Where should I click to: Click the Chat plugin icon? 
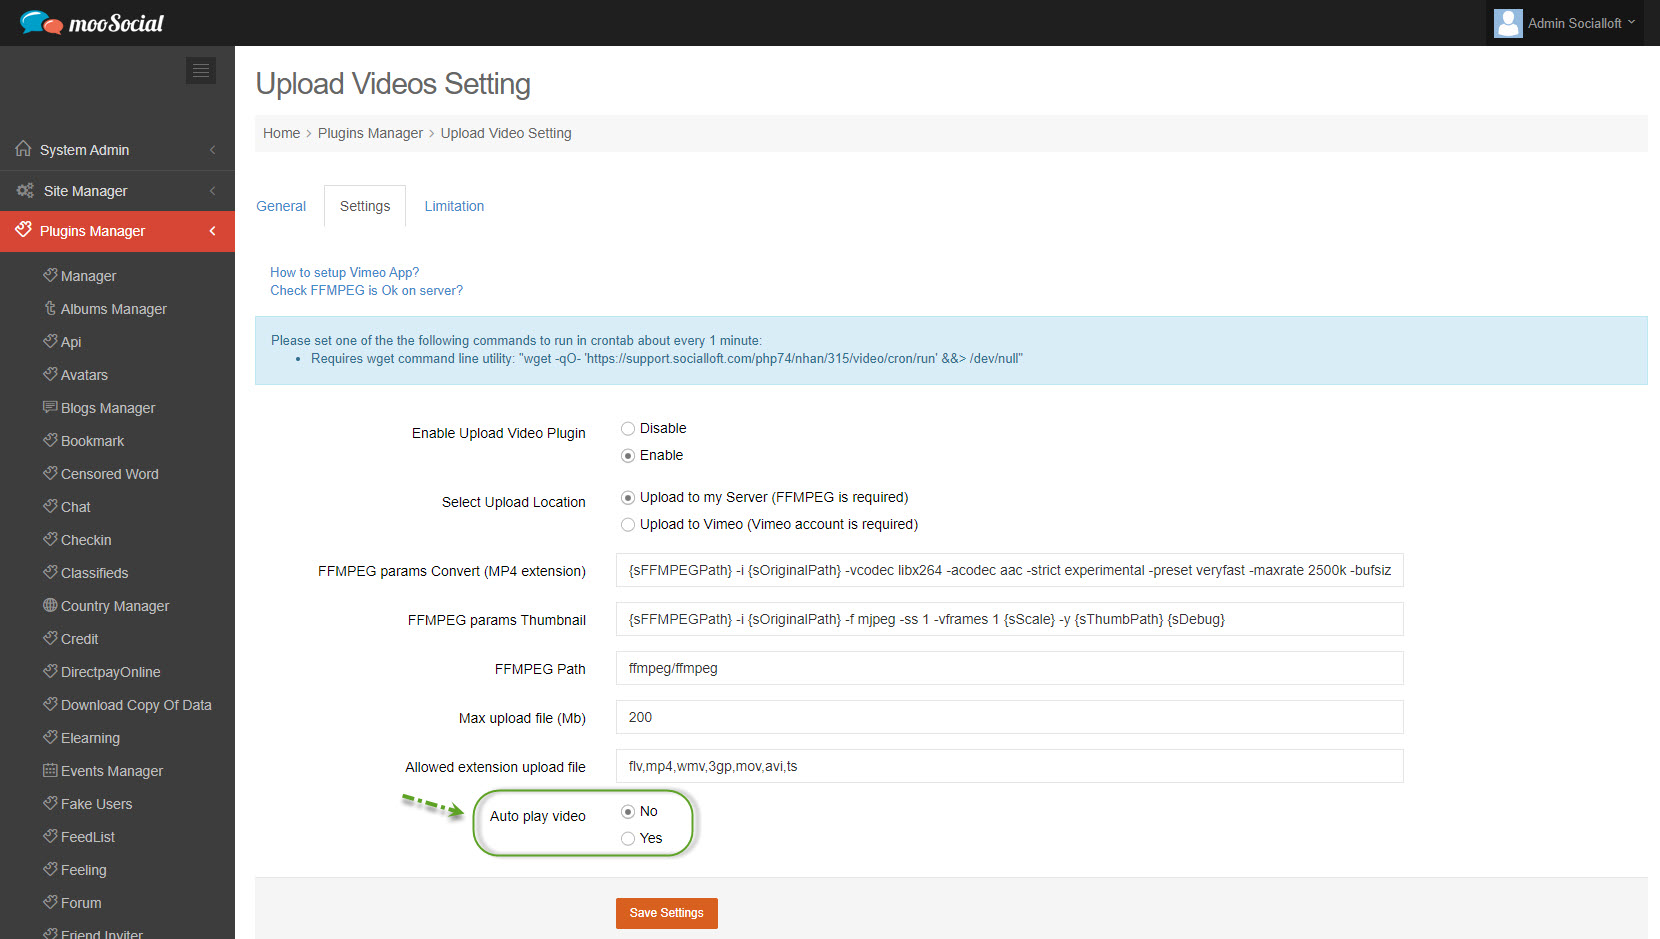pos(50,506)
